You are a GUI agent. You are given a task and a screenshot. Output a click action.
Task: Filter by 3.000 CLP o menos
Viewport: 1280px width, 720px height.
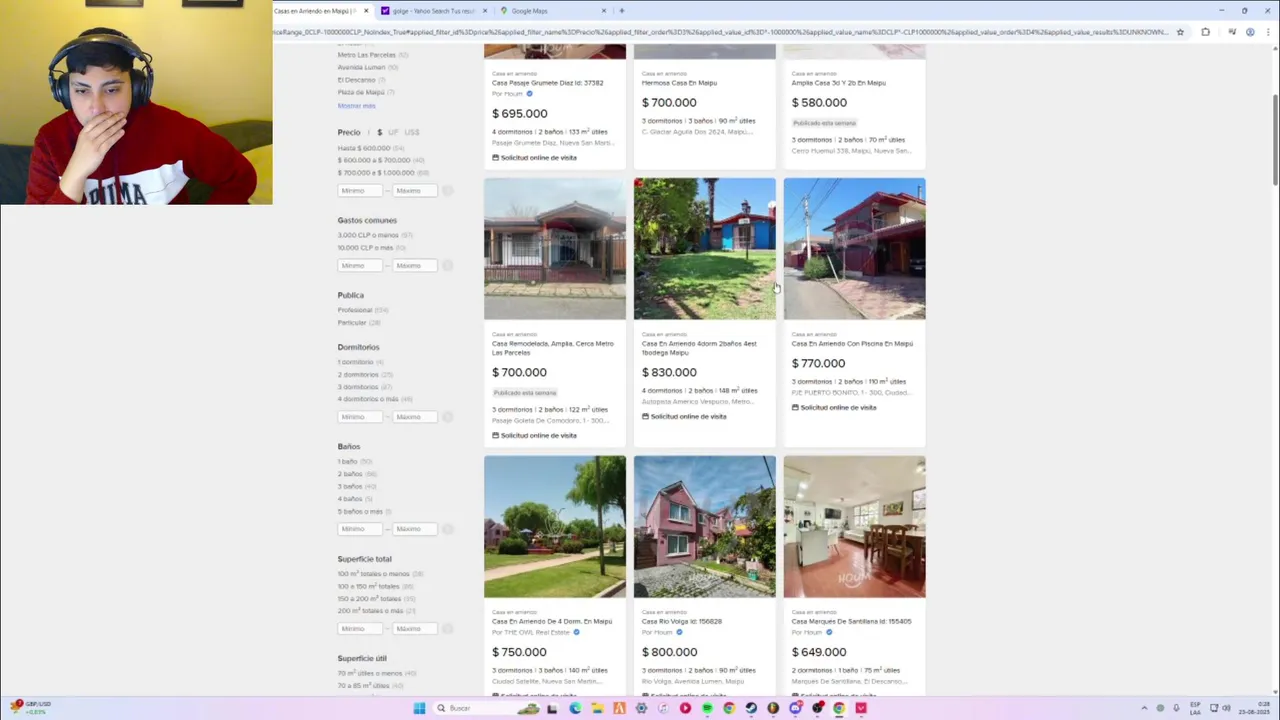click(368, 235)
